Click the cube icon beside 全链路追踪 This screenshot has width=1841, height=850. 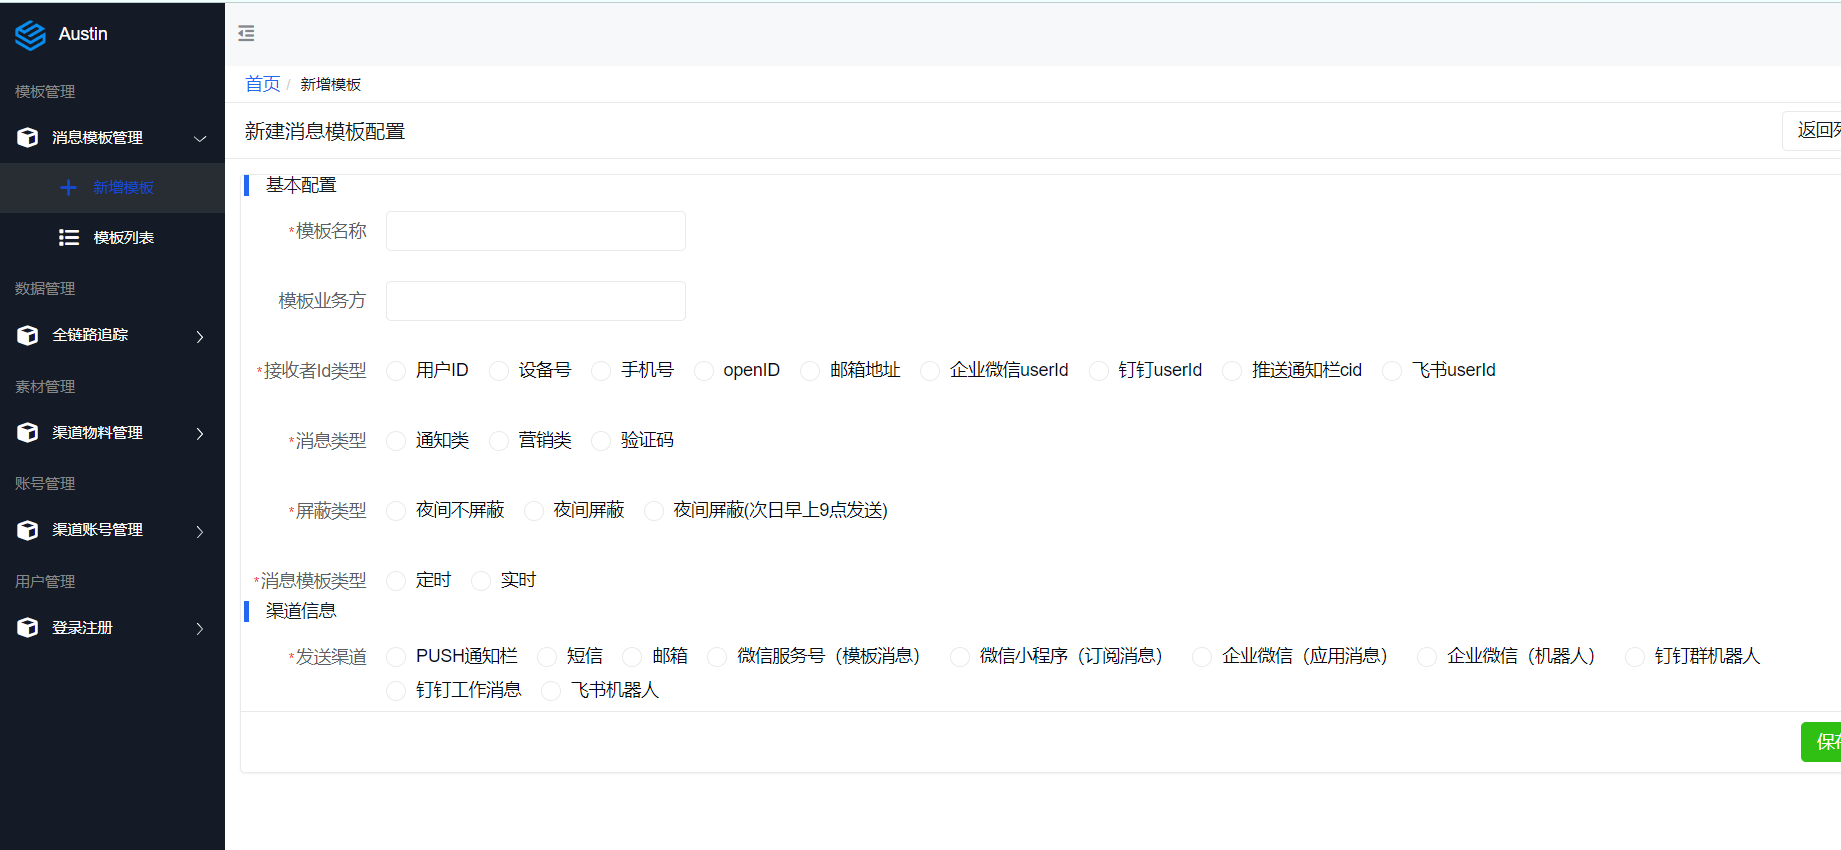(x=28, y=335)
